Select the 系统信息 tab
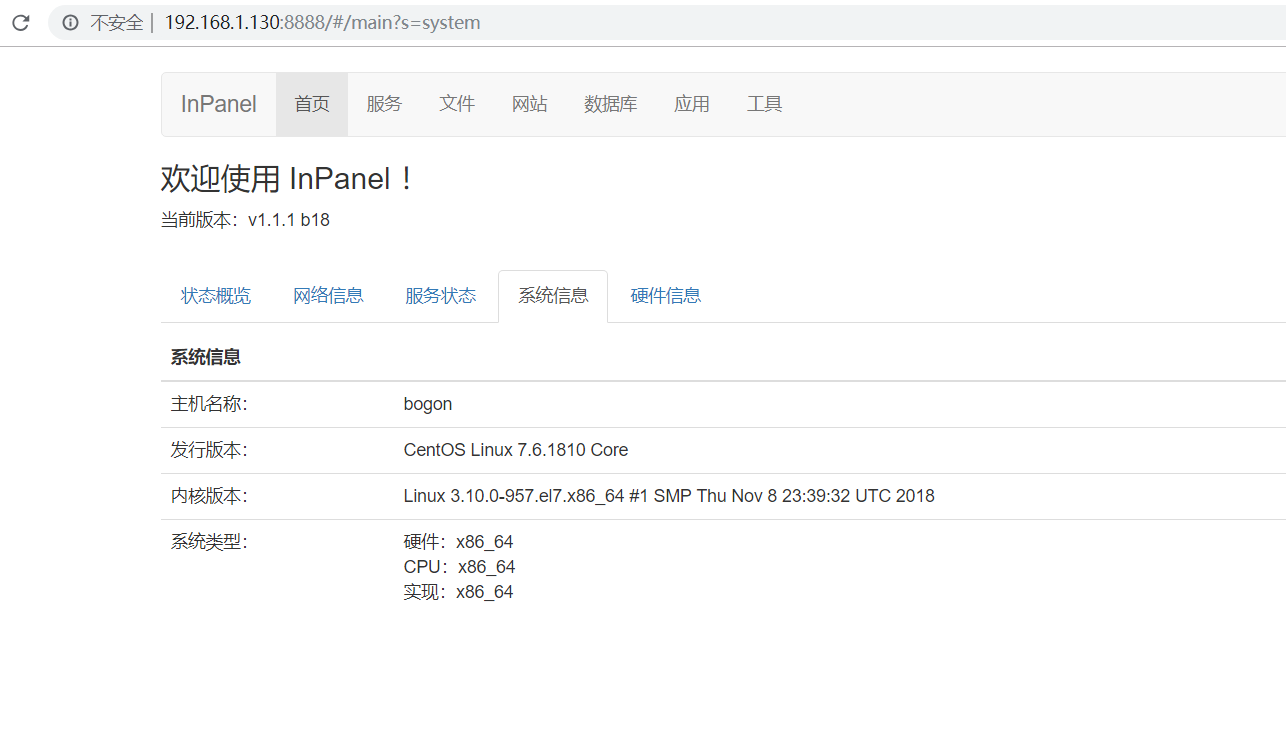 click(x=553, y=296)
